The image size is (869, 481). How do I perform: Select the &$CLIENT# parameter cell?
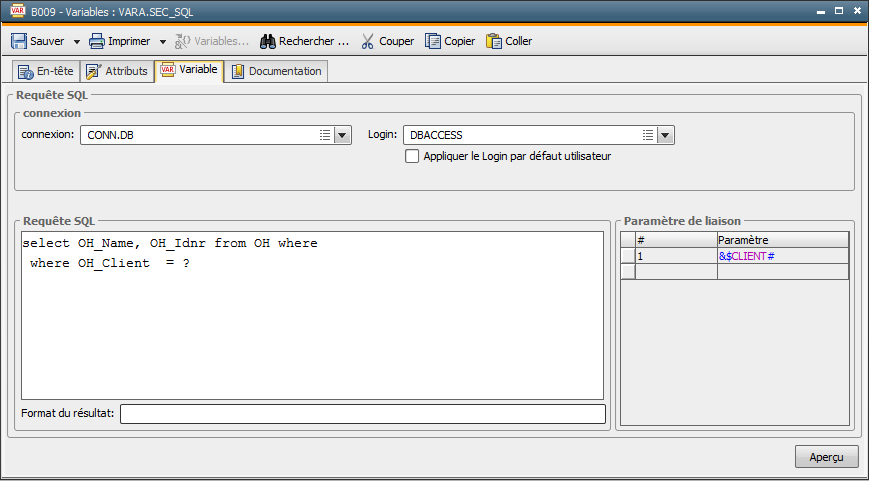pos(782,256)
